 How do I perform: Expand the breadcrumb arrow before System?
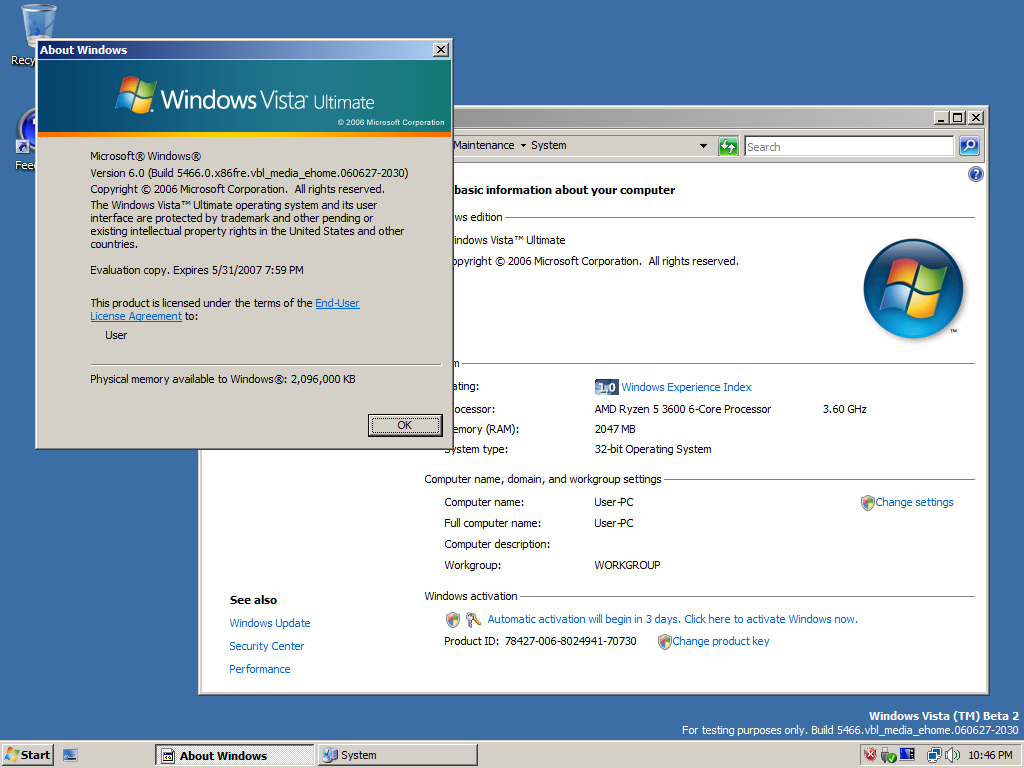522,146
